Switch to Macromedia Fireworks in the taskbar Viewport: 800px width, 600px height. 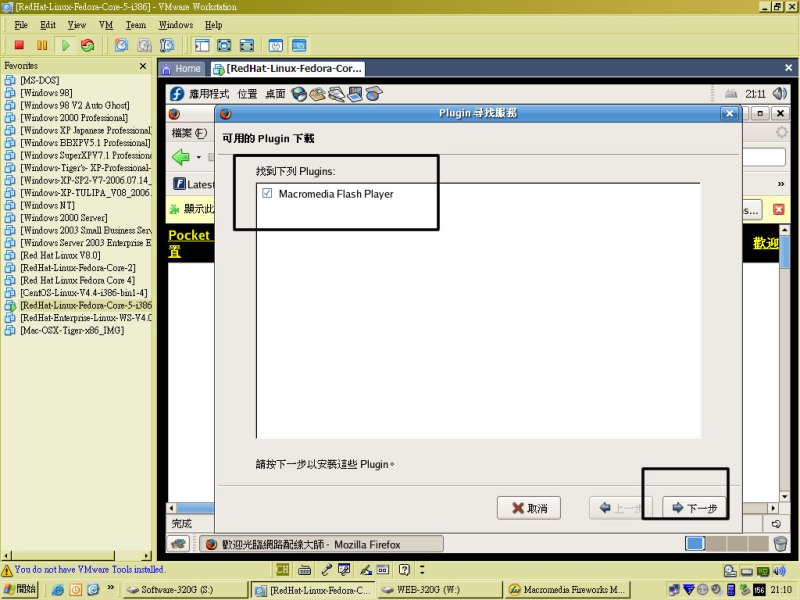coord(567,590)
